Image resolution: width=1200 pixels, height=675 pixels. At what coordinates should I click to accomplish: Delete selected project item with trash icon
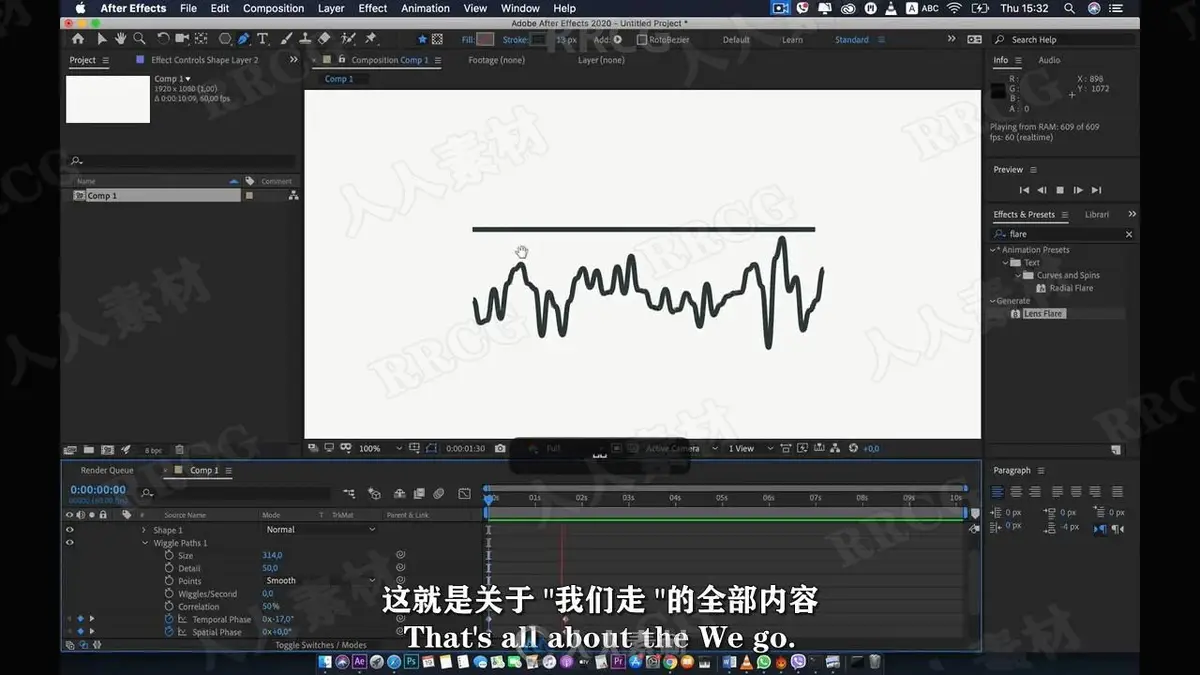(179, 450)
